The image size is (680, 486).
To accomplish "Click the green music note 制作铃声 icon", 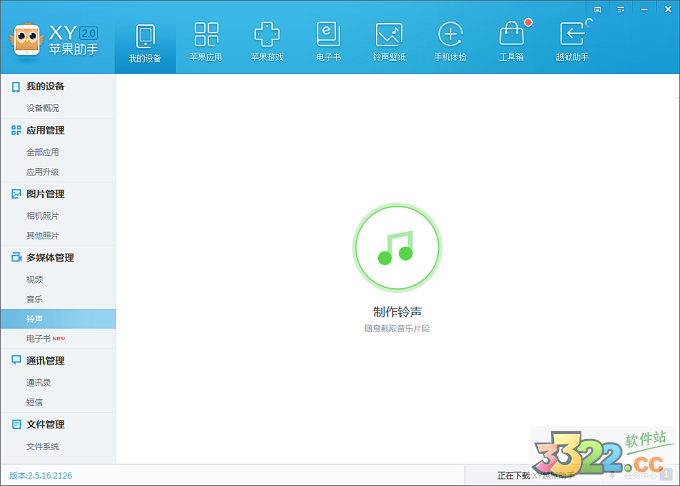I will pos(397,247).
